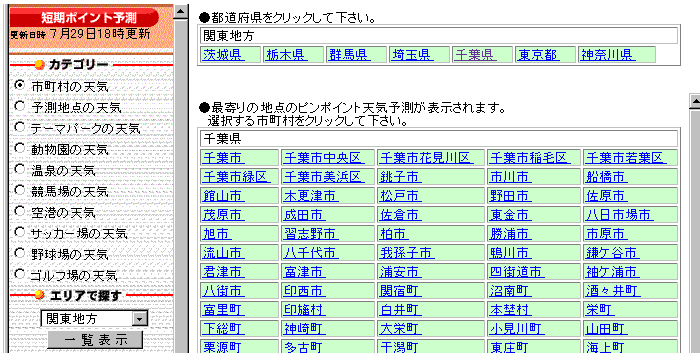Image resolution: width=700 pixels, height=360 pixels.
Task: Click 千葉市若葉区 link
Action: click(626, 158)
